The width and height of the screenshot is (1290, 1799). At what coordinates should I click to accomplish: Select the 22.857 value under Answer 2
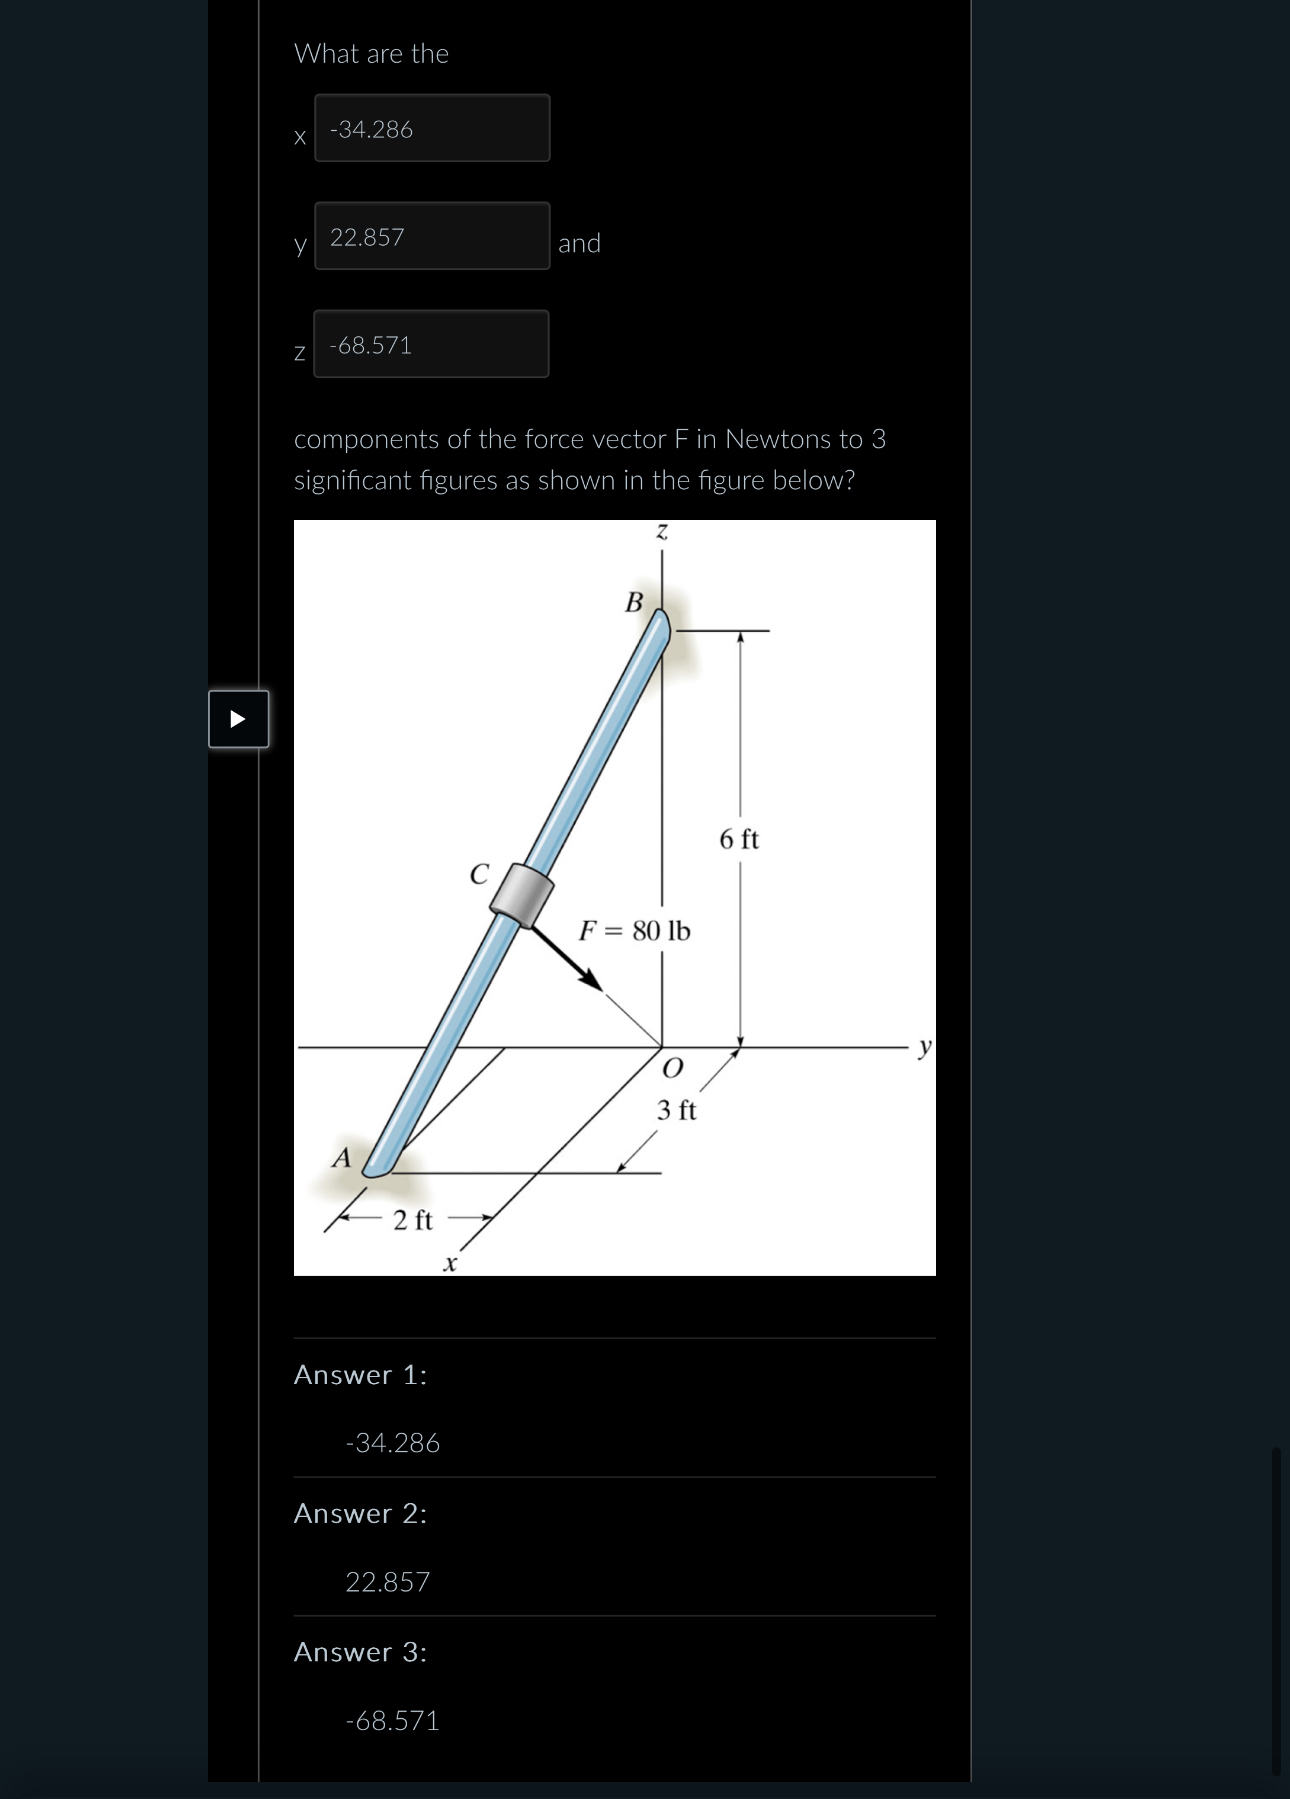388,1582
